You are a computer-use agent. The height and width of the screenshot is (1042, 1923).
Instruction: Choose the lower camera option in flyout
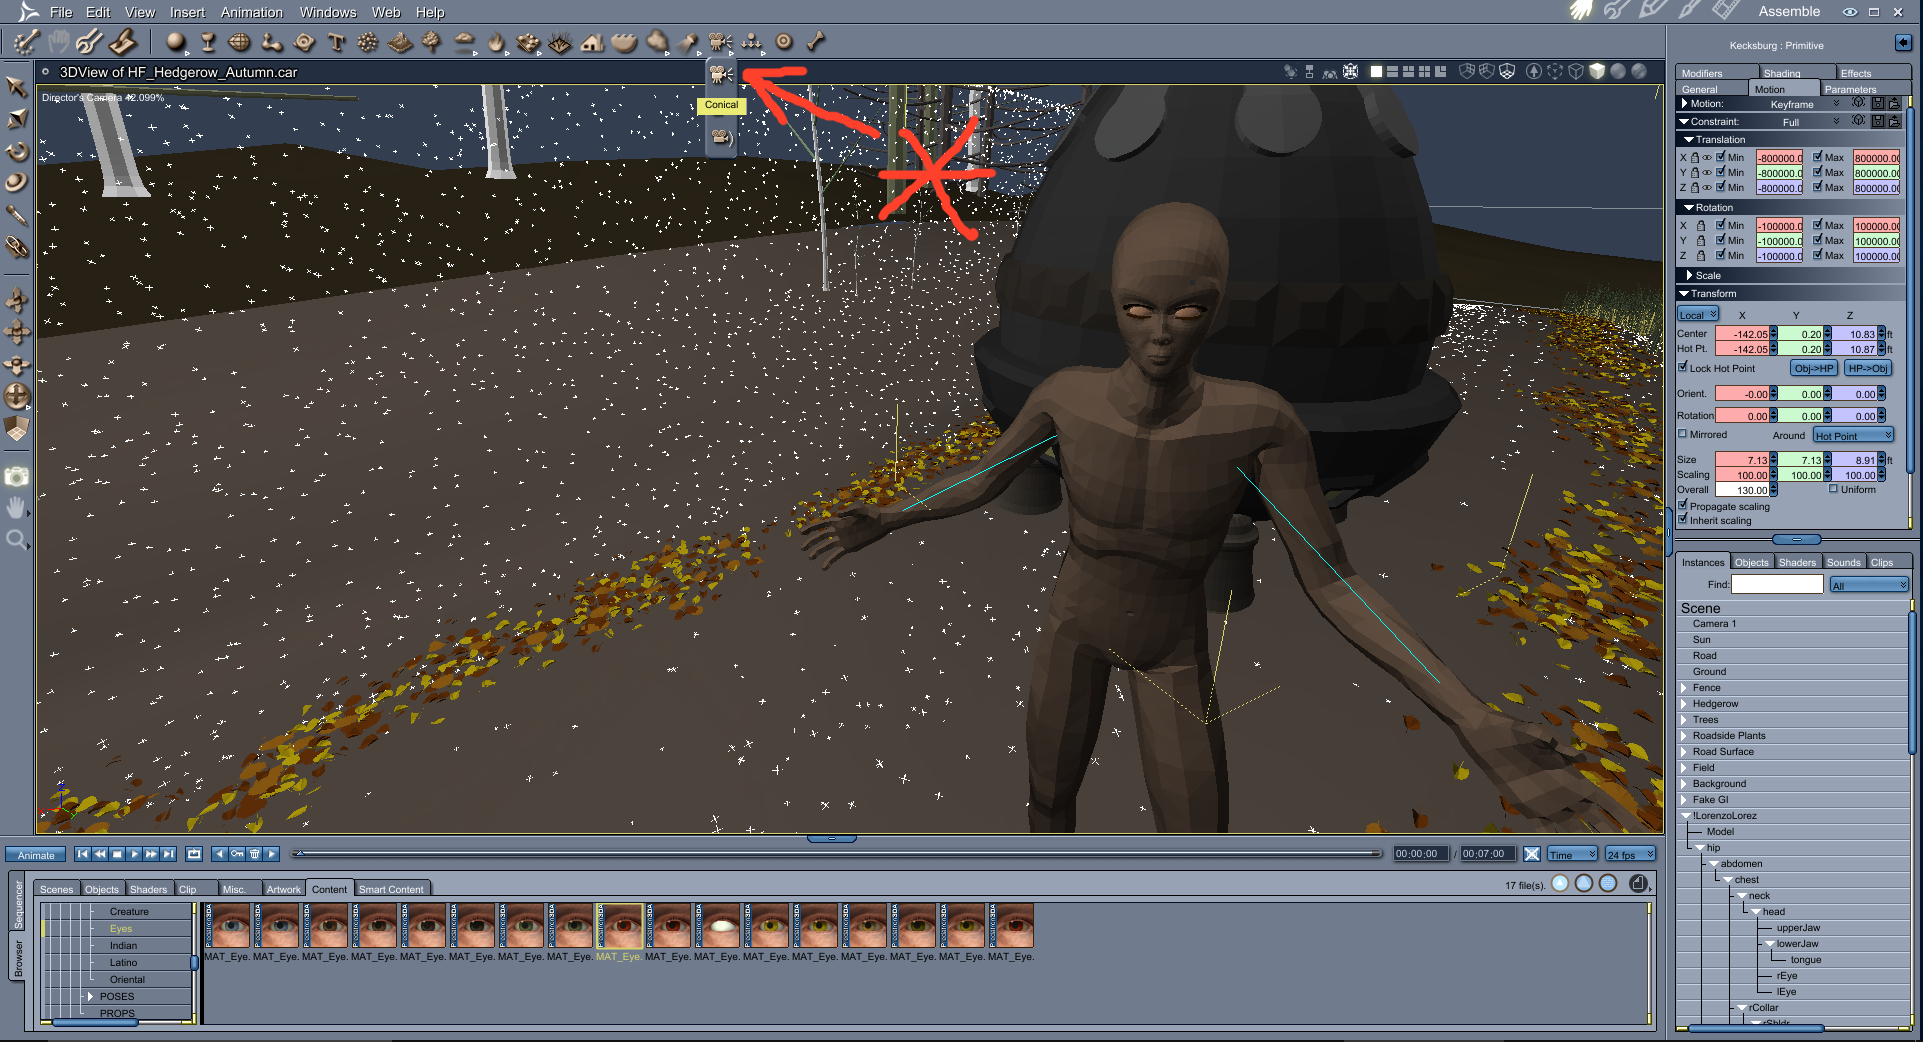pyautogui.click(x=721, y=136)
